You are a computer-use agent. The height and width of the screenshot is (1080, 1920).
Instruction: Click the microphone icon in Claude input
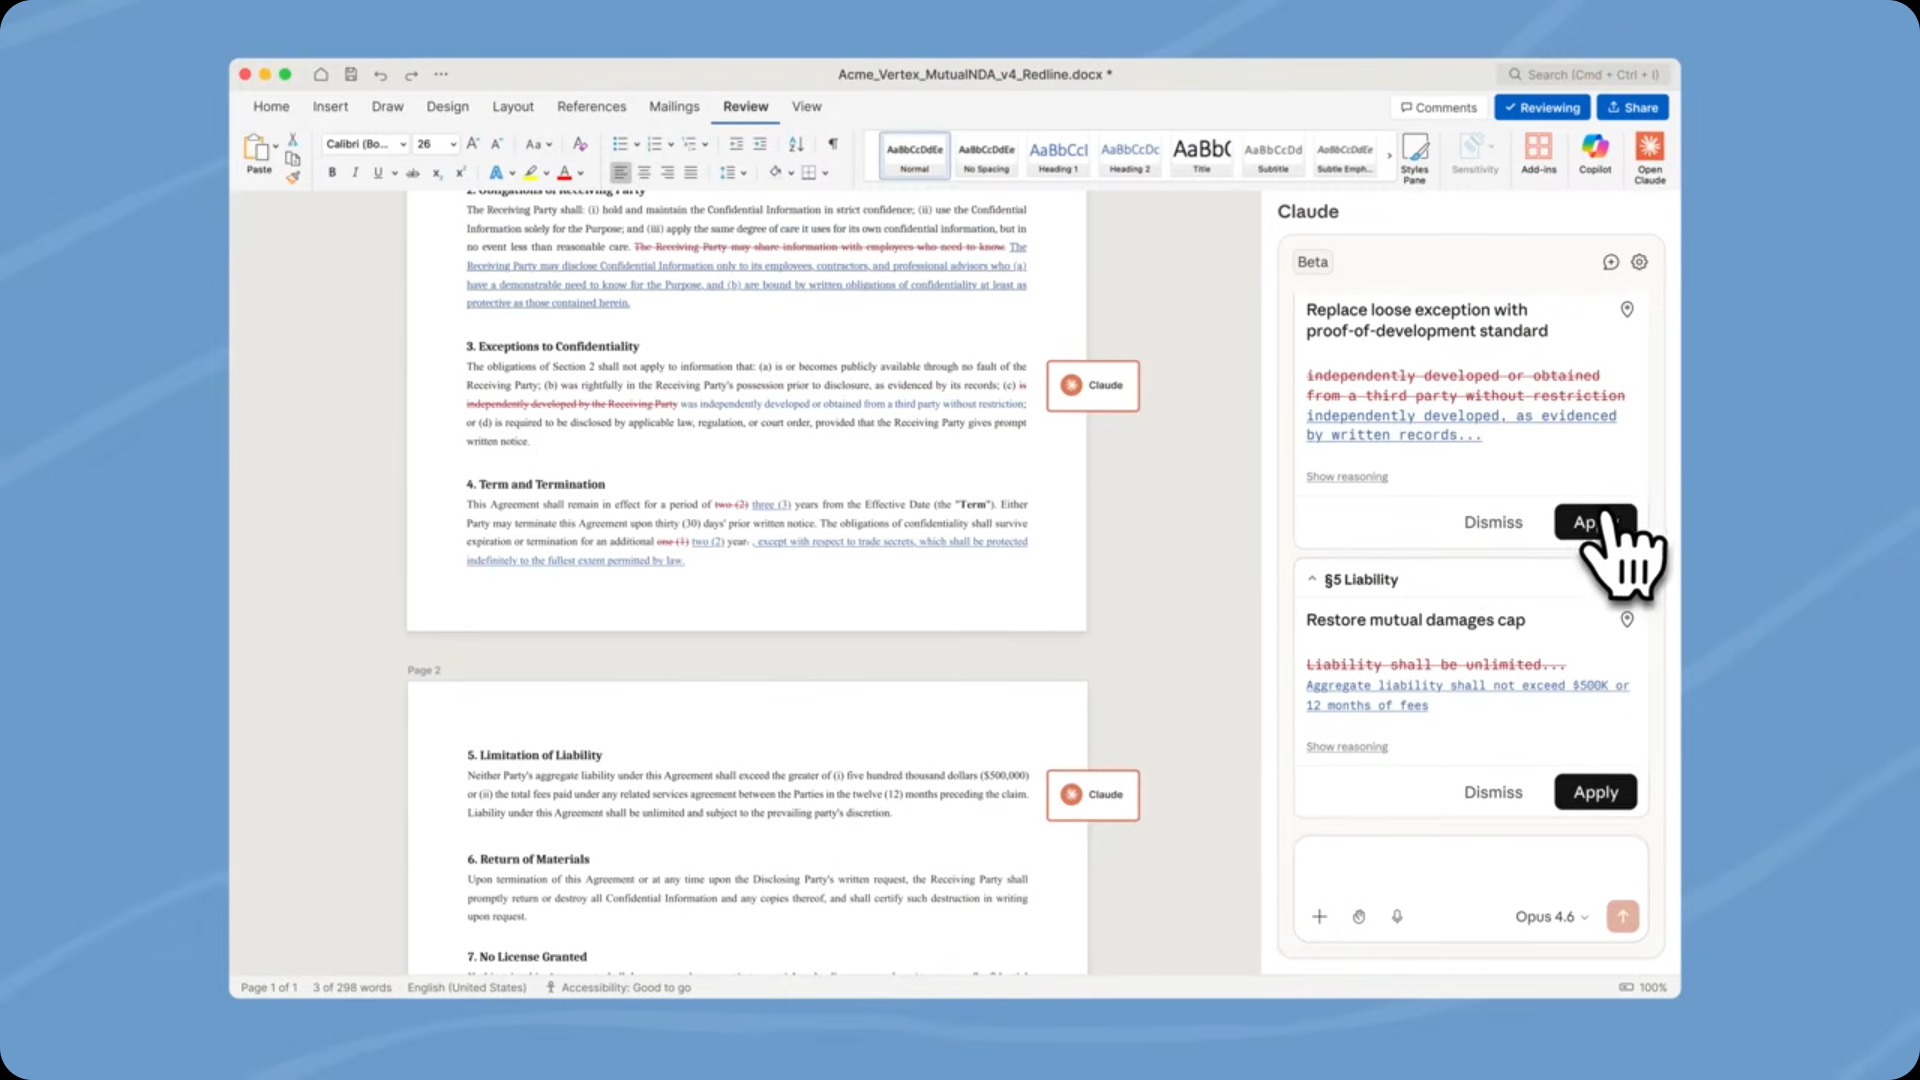pos(1397,916)
